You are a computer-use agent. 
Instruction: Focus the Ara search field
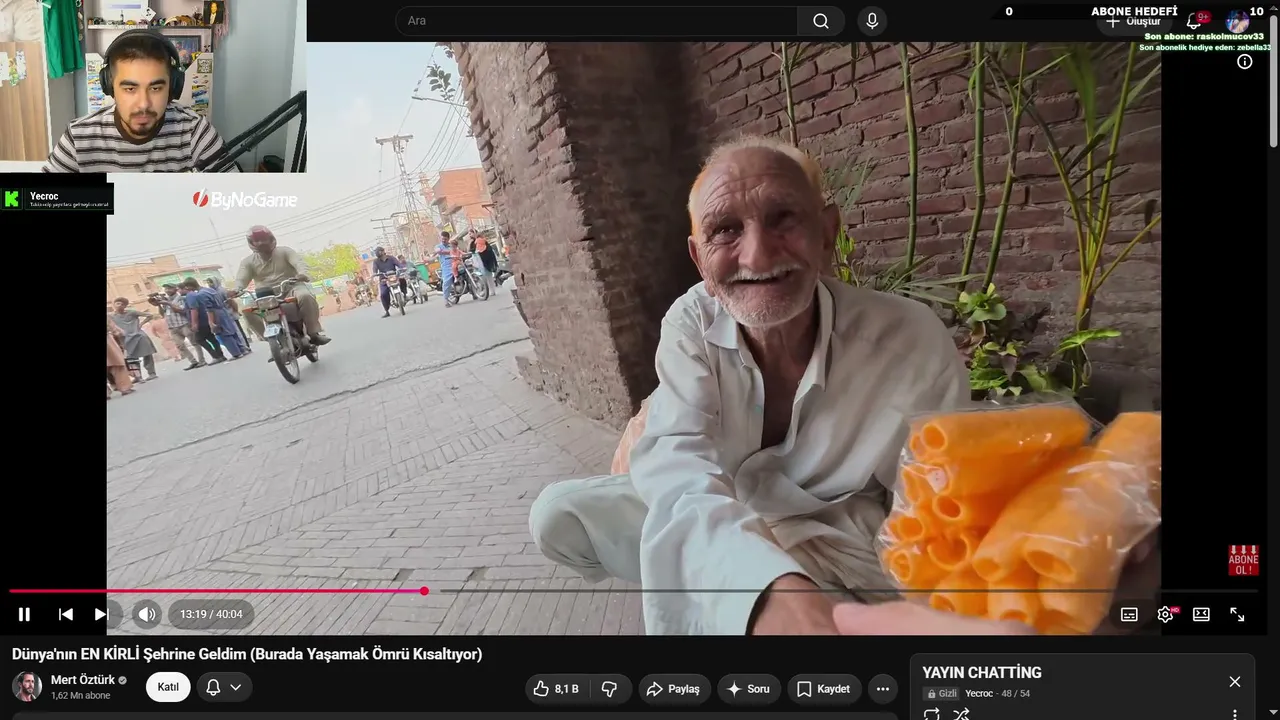pos(597,21)
